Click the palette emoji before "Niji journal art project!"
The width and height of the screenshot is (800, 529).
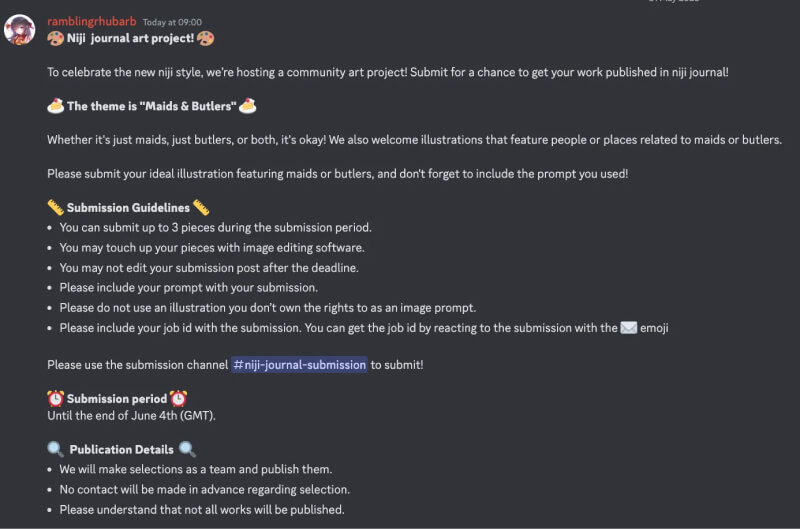(x=56, y=38)
